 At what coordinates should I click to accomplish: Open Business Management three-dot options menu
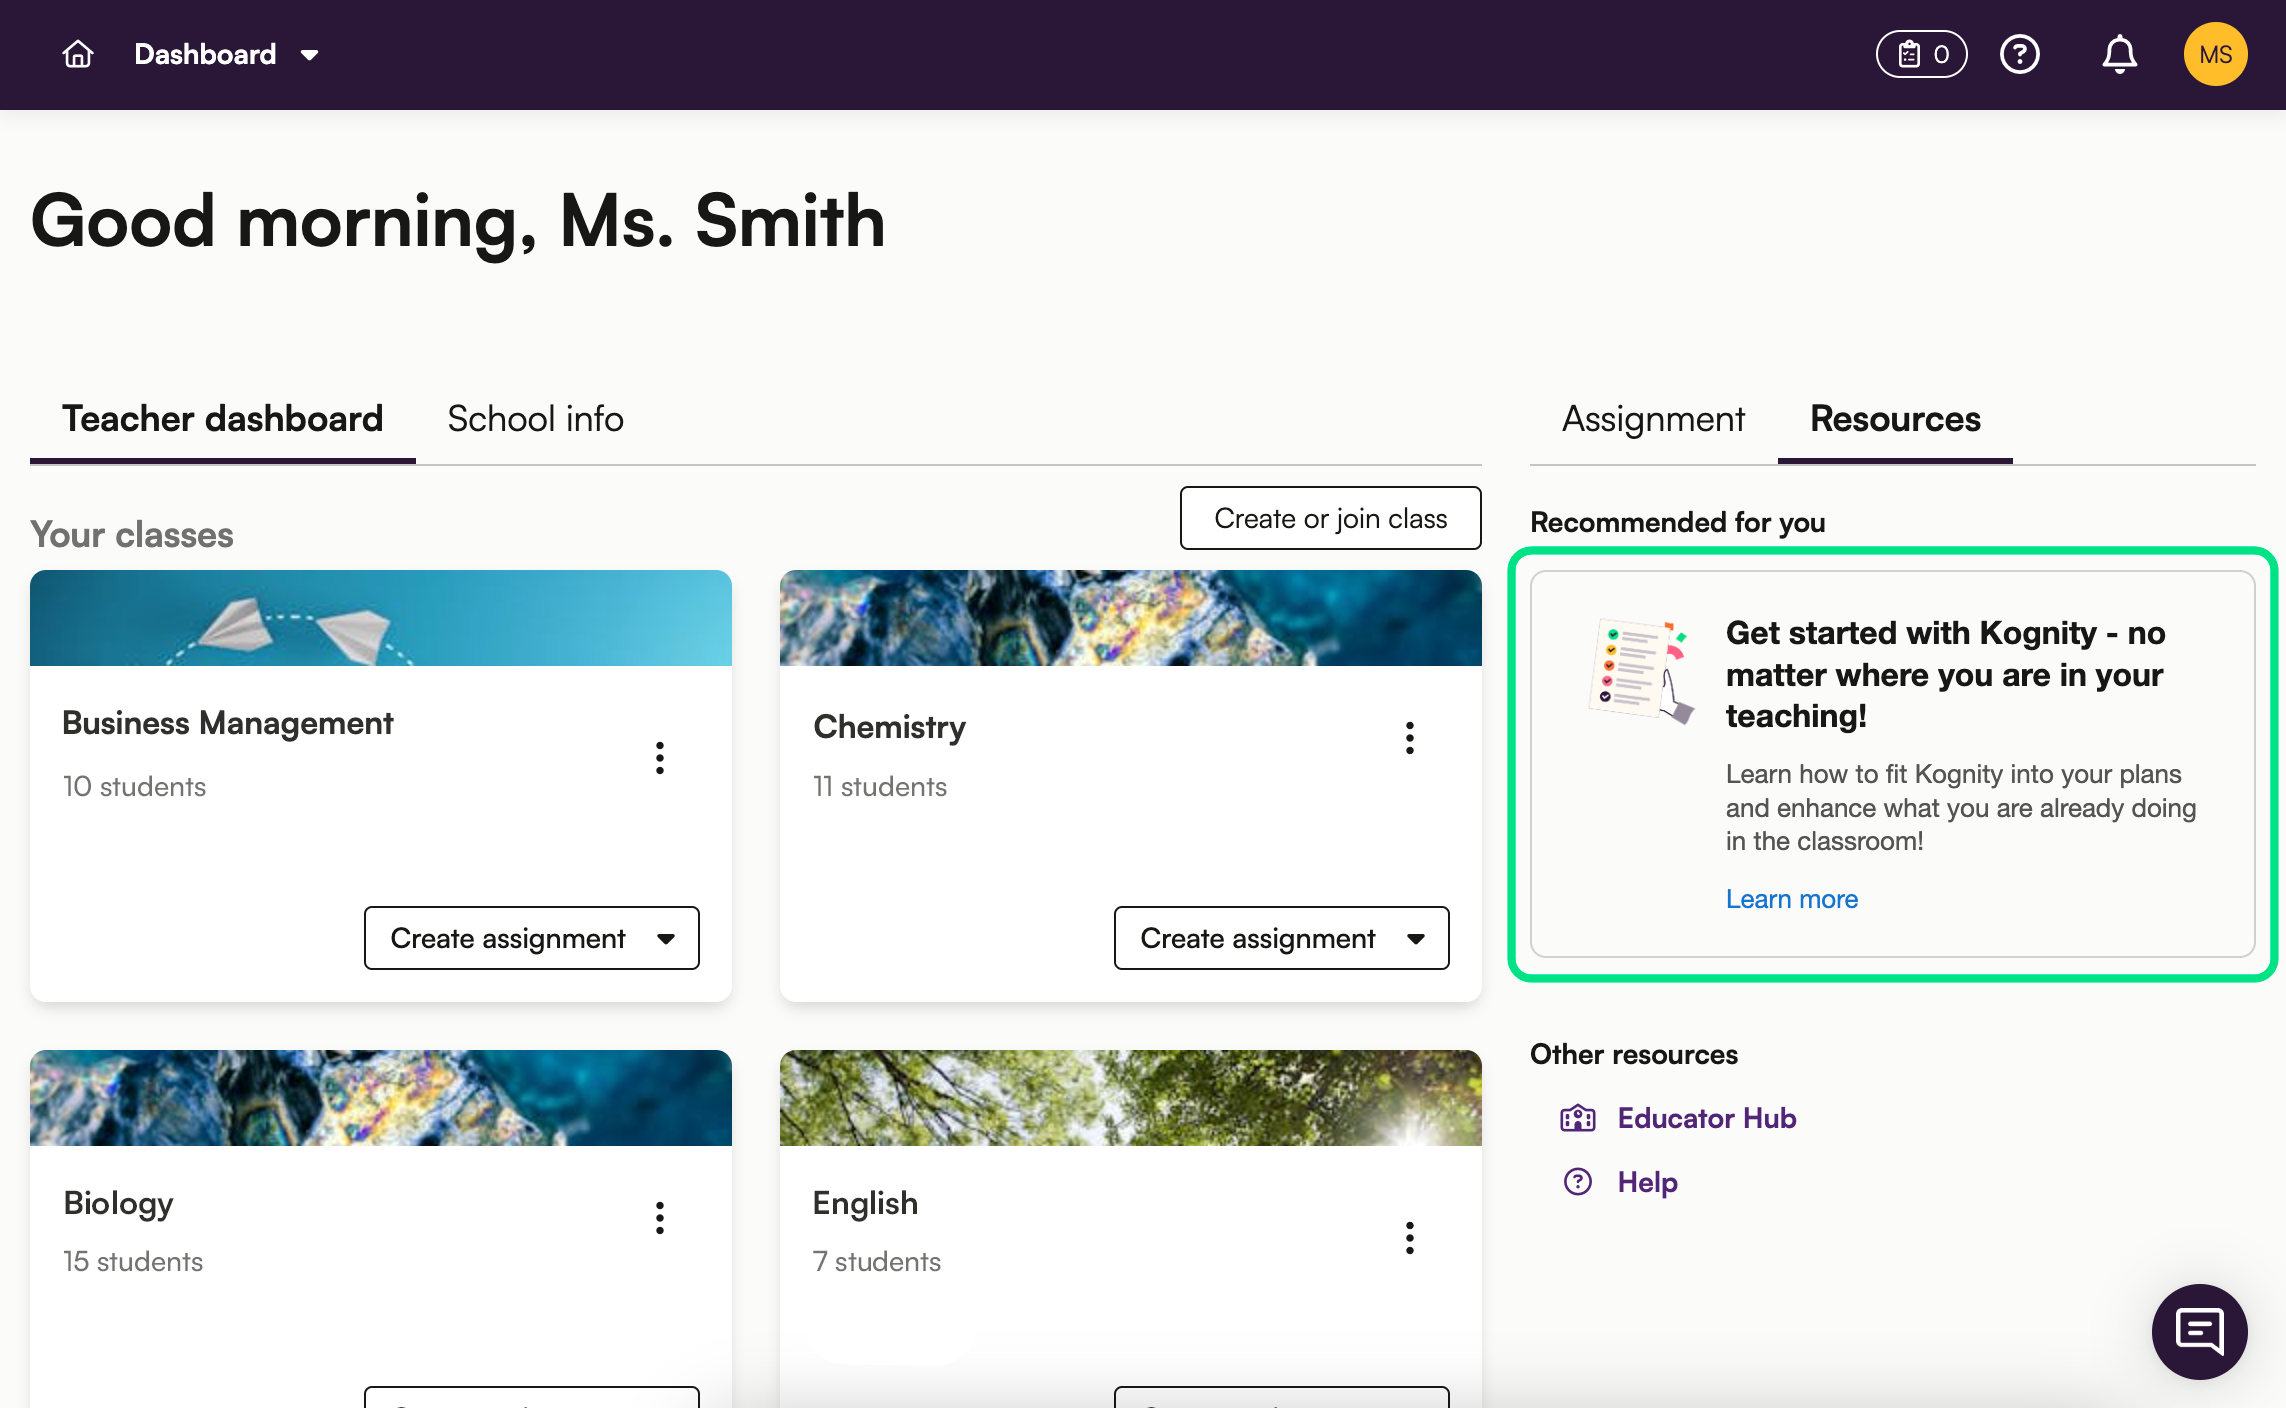coord(660,758)
